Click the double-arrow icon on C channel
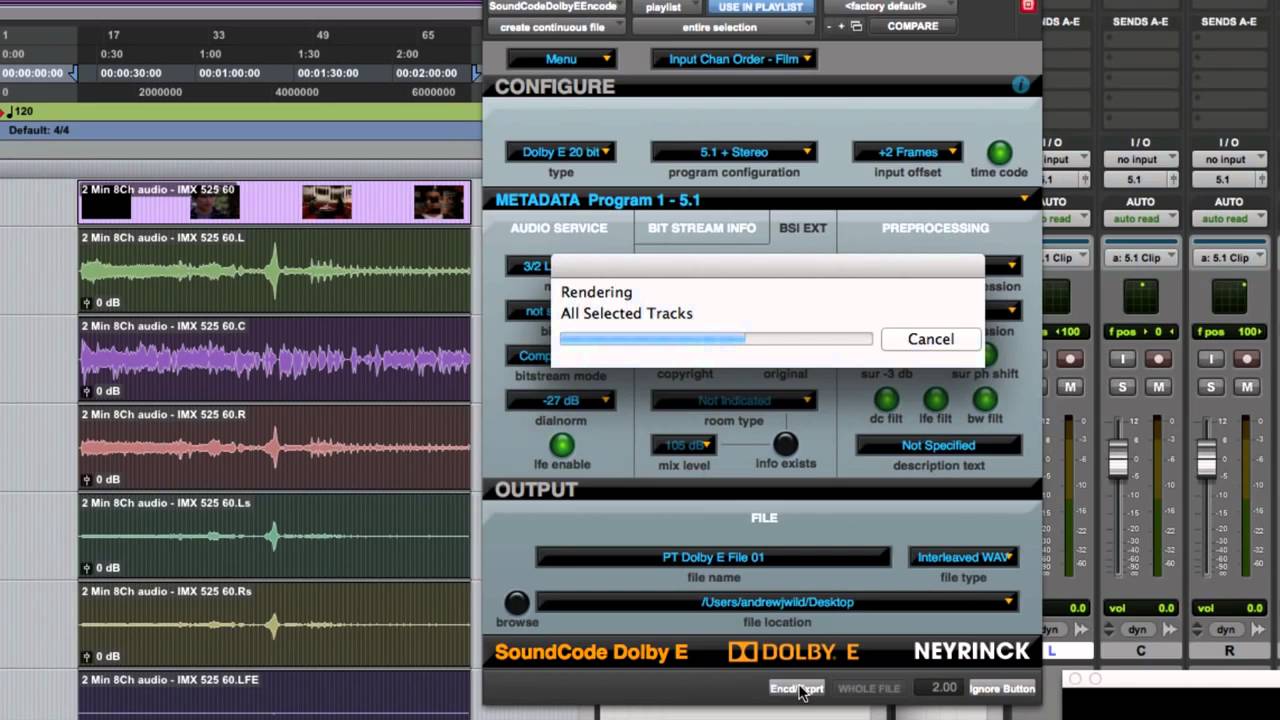Viewport: 1280px width, 720px height. 1169,630
